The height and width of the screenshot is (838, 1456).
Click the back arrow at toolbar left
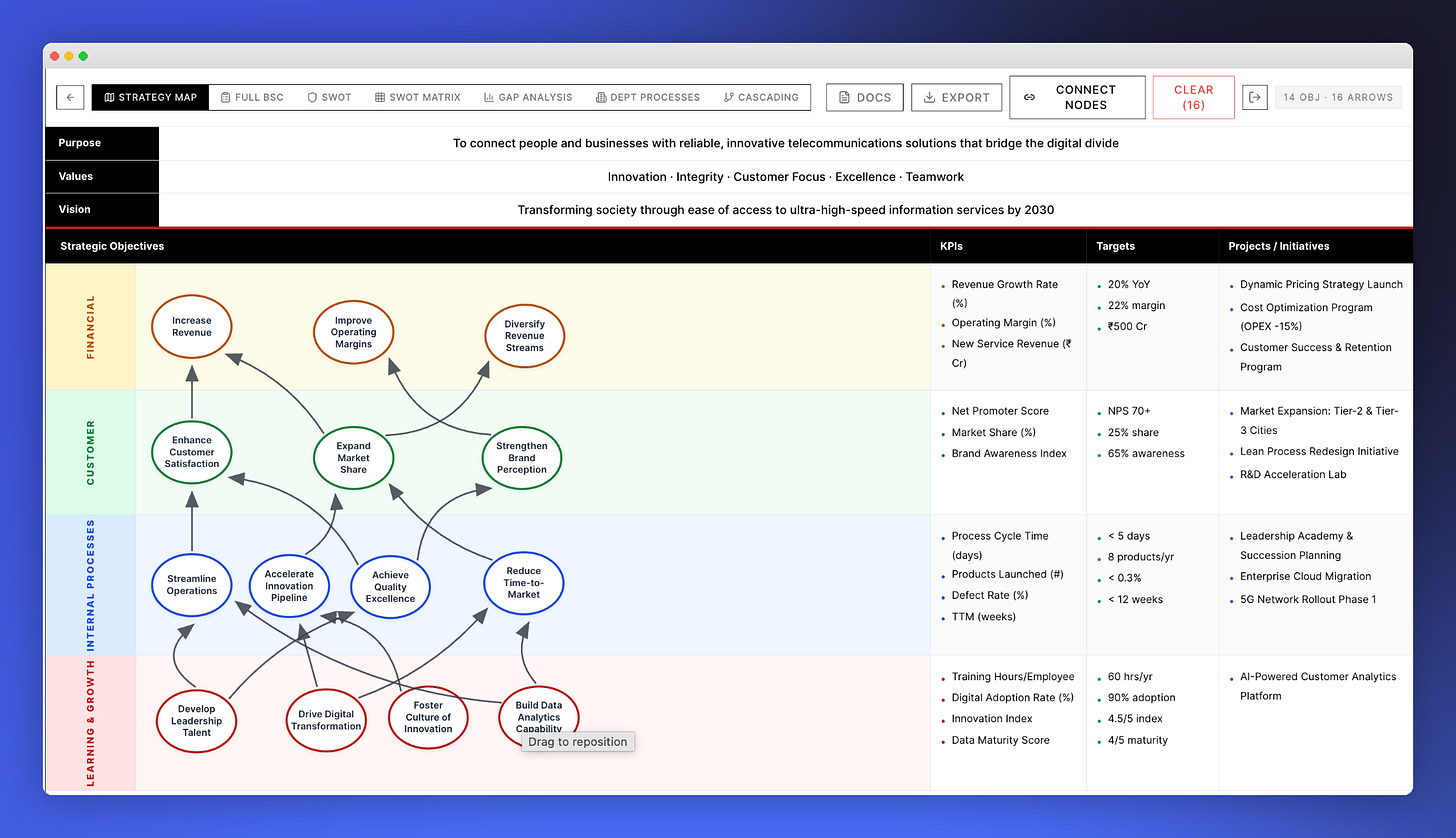[x=70, y=97]
